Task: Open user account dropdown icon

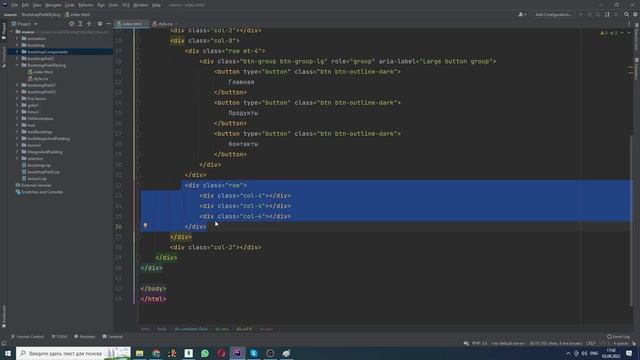Action: [x=522, y=15]
